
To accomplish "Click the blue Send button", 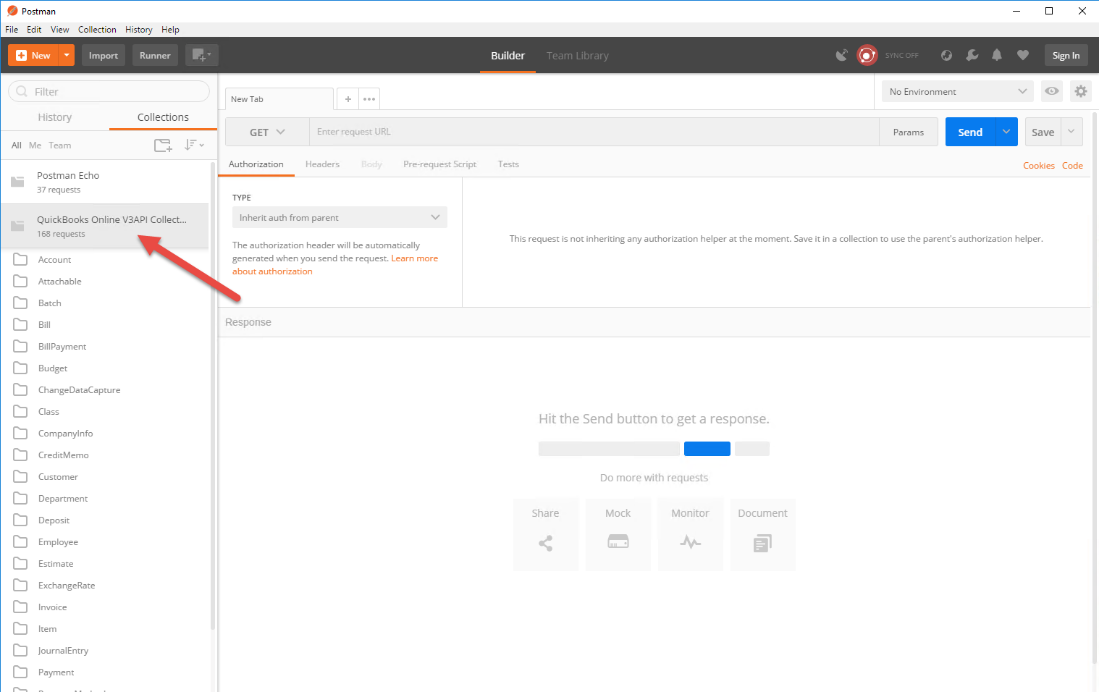I will coord(970,132).
